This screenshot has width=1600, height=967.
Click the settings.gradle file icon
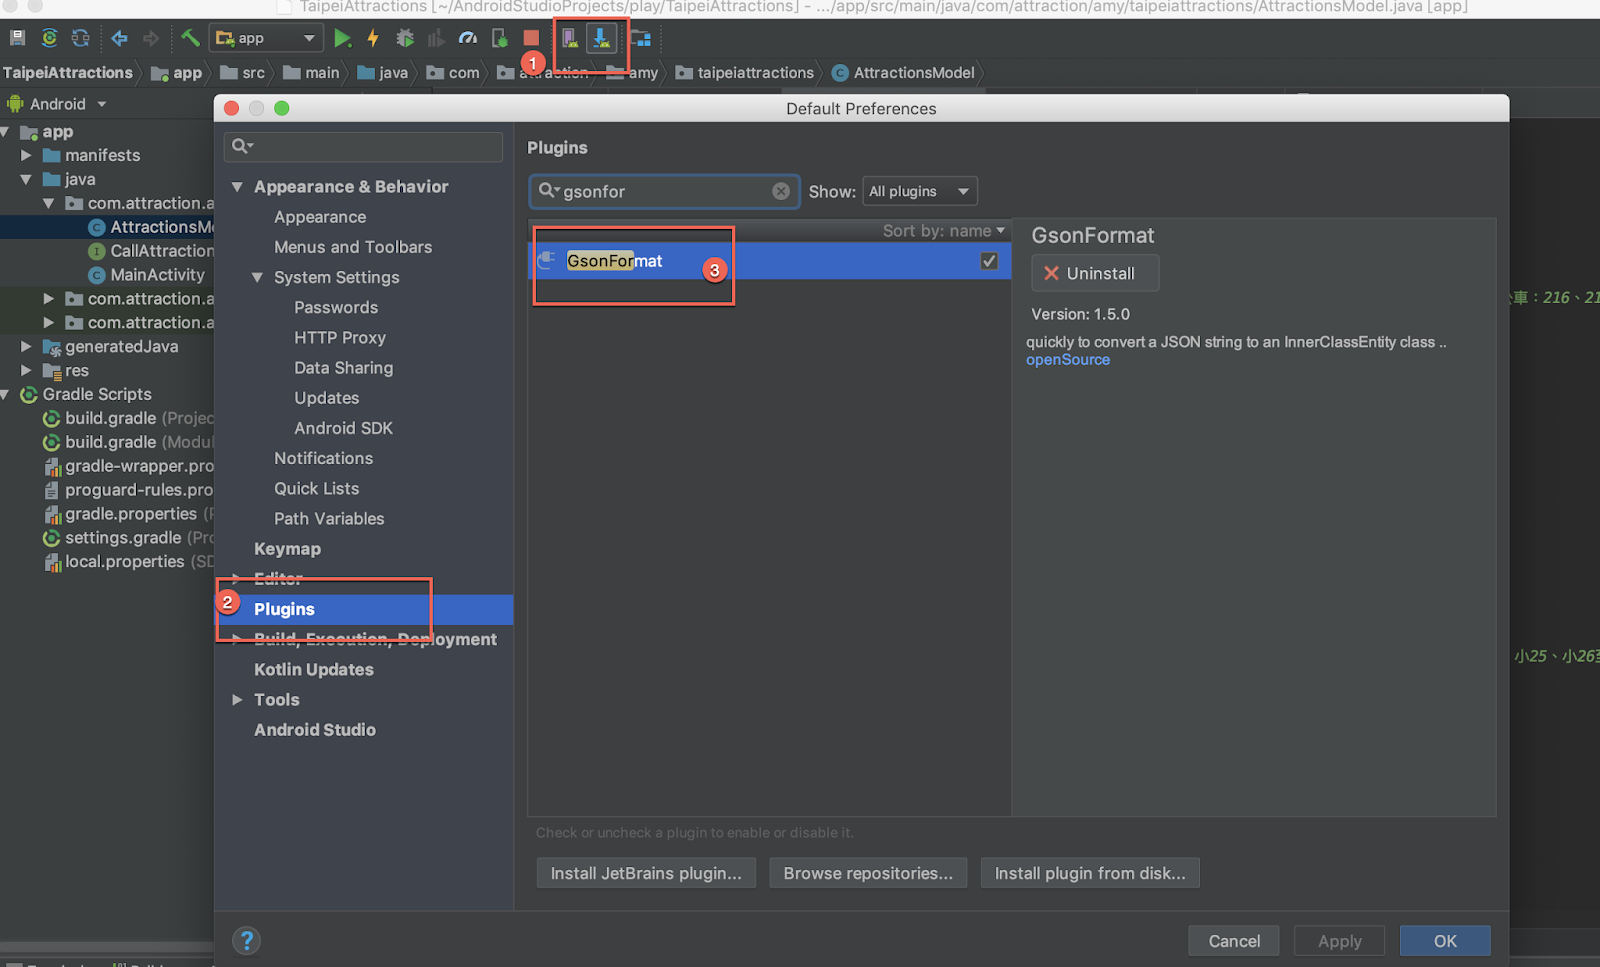(51, 538)
